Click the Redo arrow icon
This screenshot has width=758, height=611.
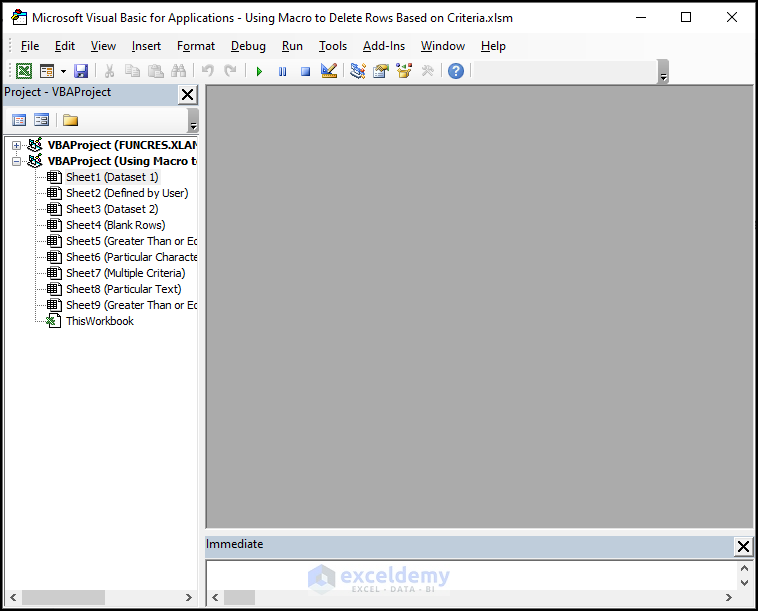pyautogui.click(x=231, y=71)
